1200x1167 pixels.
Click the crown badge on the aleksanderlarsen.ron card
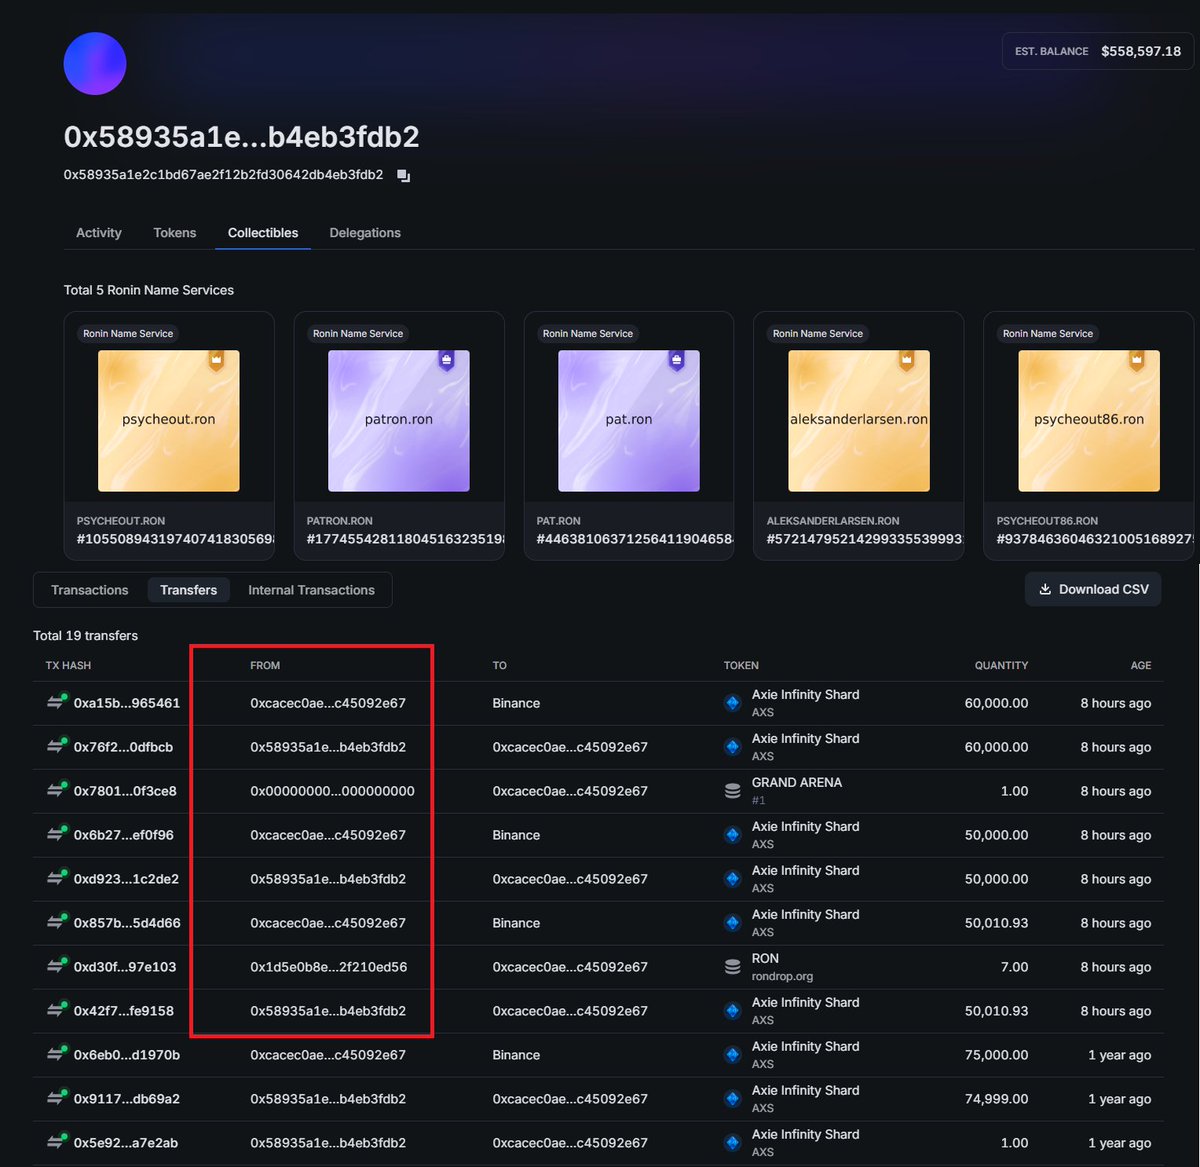(x=906, y=360)
